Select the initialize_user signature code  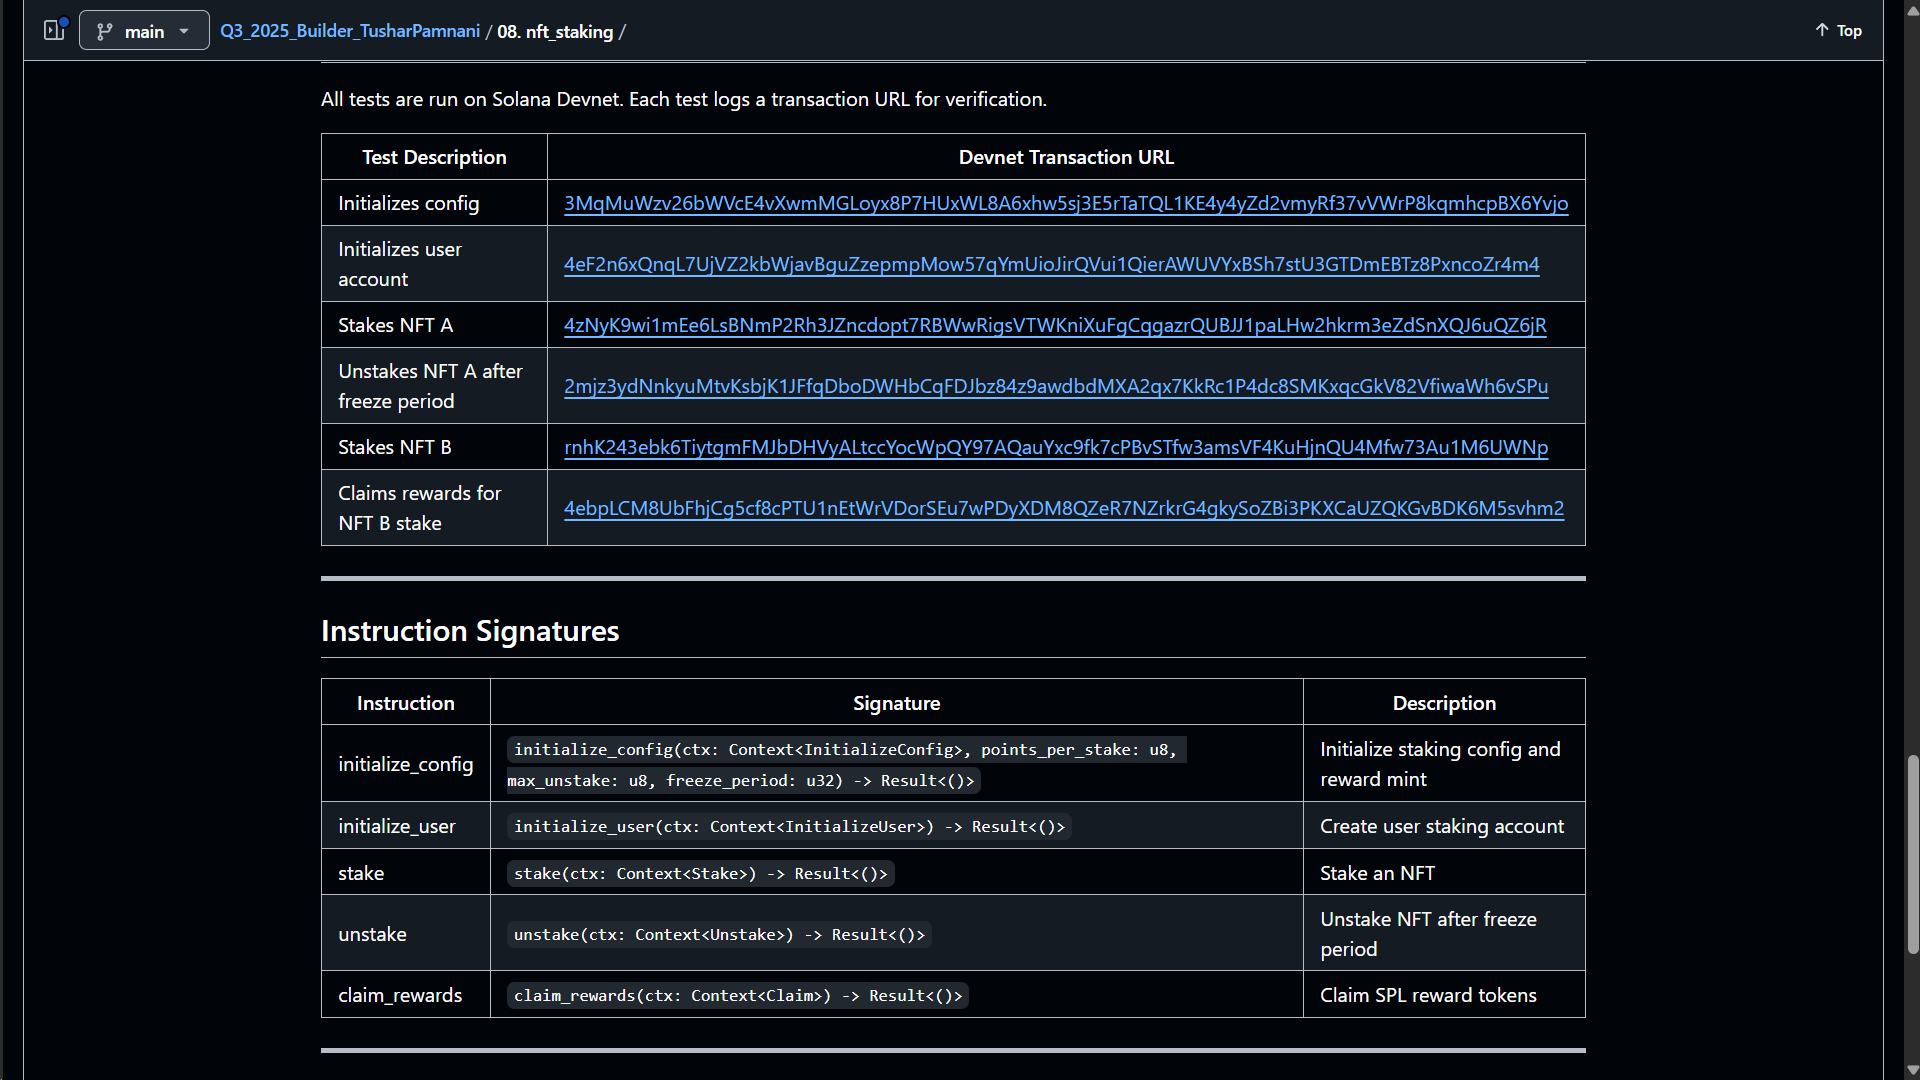pyautogui.click(x=789, y=827)
